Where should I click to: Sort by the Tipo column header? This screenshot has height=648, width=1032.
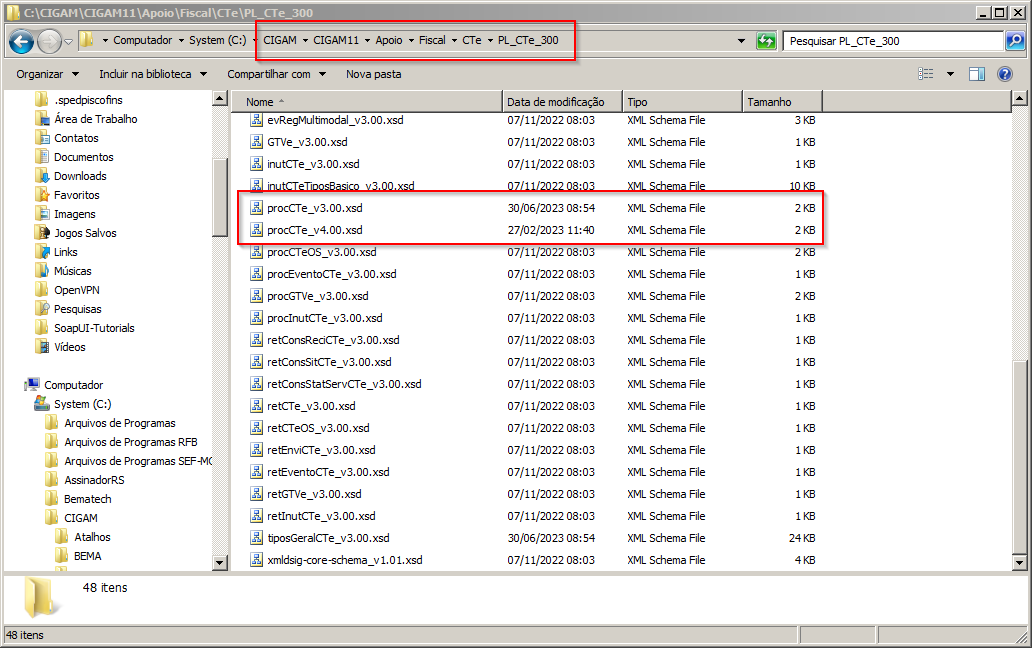[683, 102]
